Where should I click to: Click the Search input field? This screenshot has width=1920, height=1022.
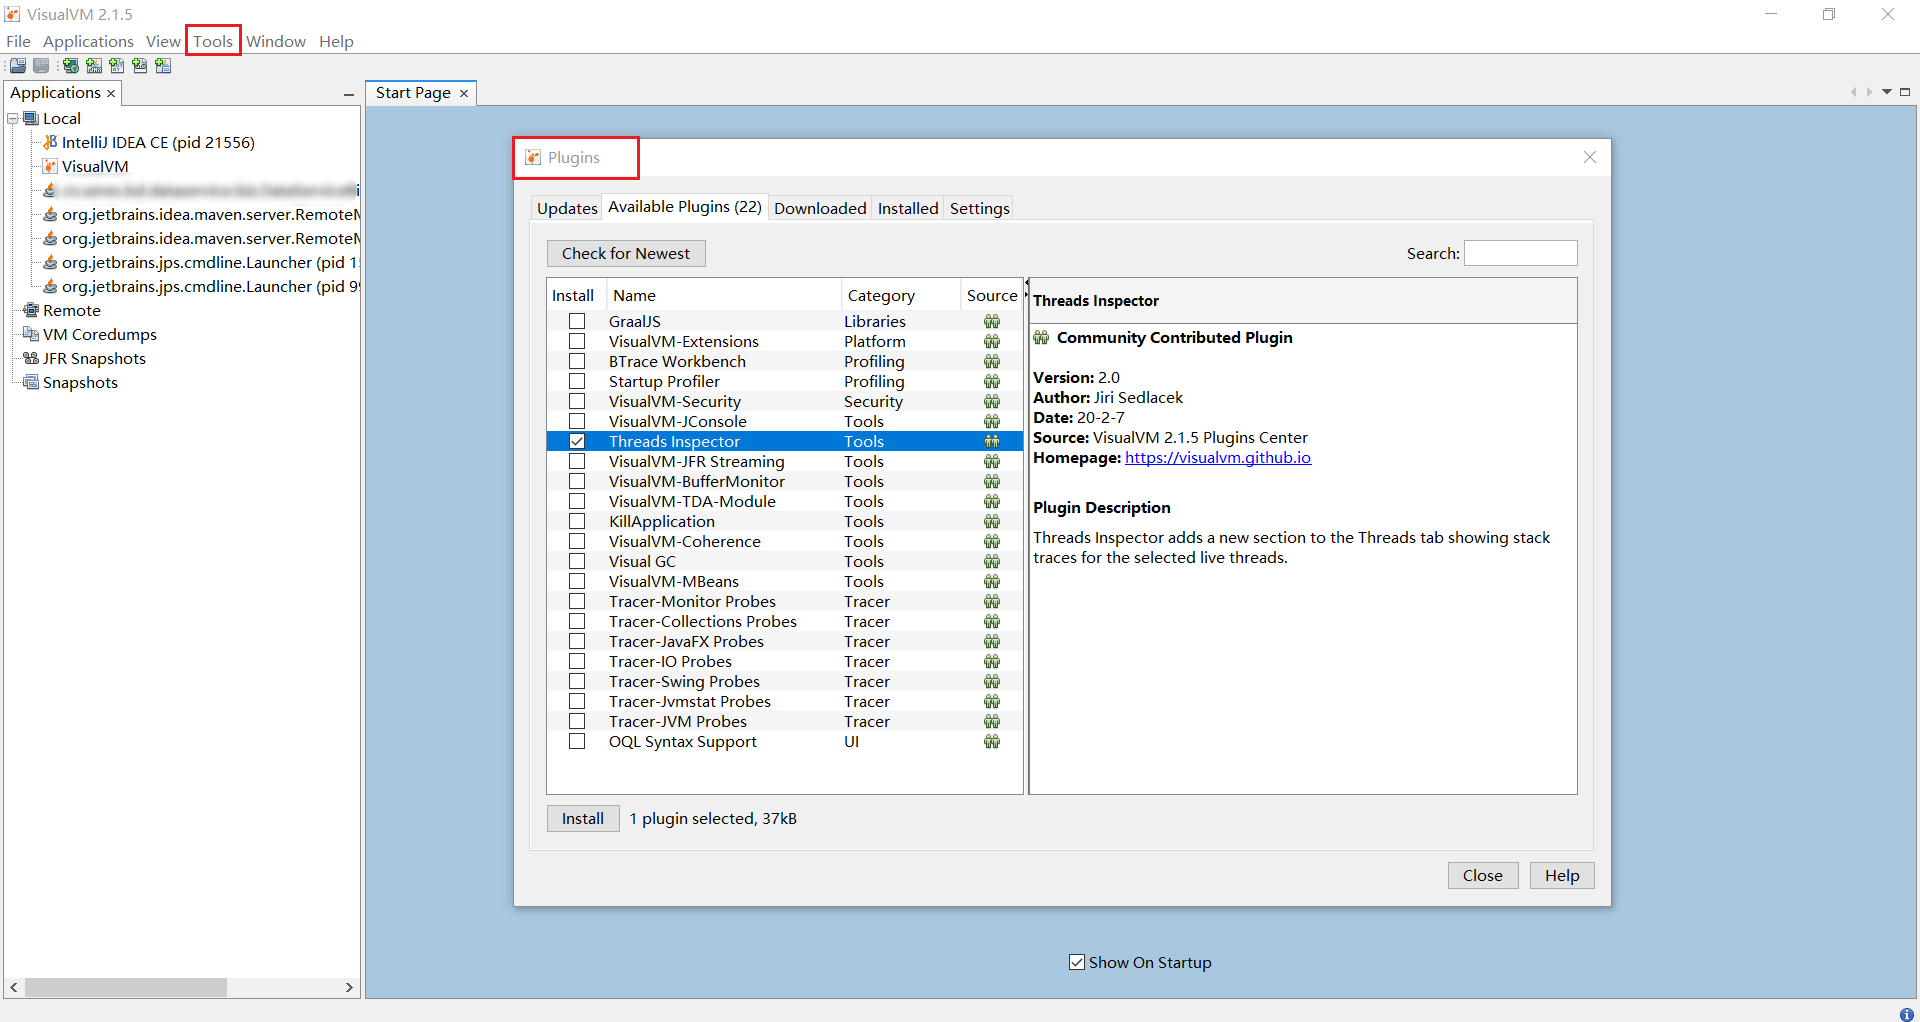pyautogui.click(x=1521, y=253)
